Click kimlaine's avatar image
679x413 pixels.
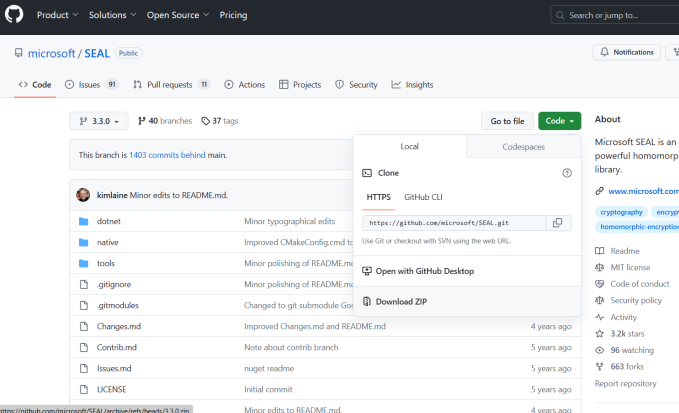point(83,195)
